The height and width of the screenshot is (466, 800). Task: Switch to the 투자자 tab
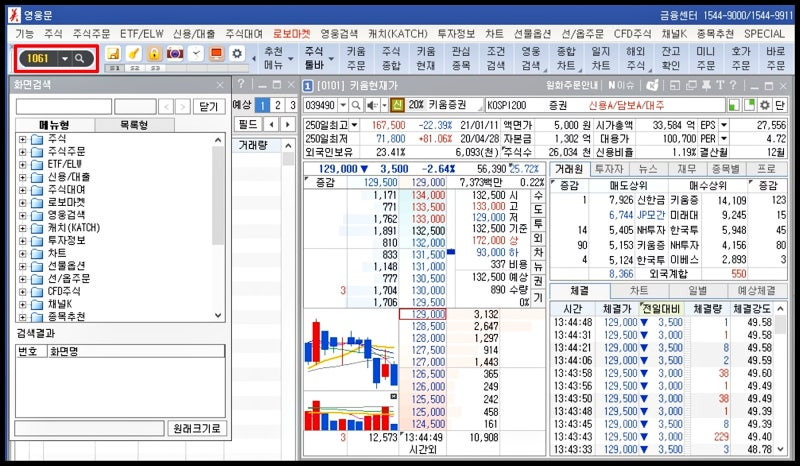click(609, 169)
